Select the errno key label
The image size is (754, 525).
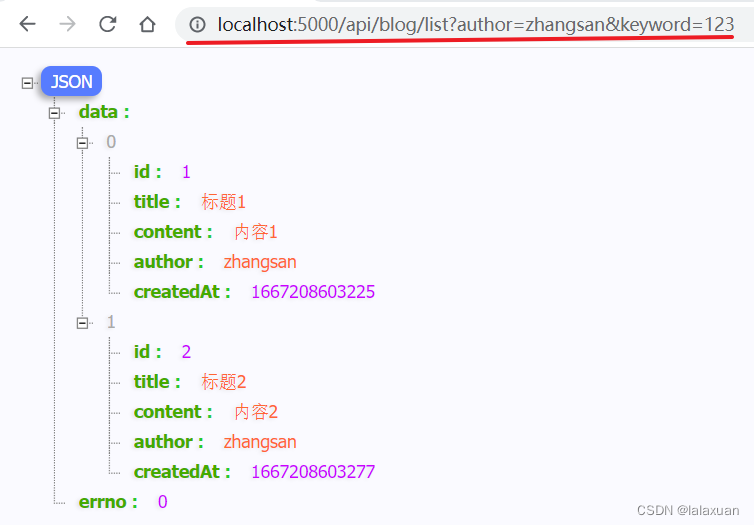[x=108, y=502]
